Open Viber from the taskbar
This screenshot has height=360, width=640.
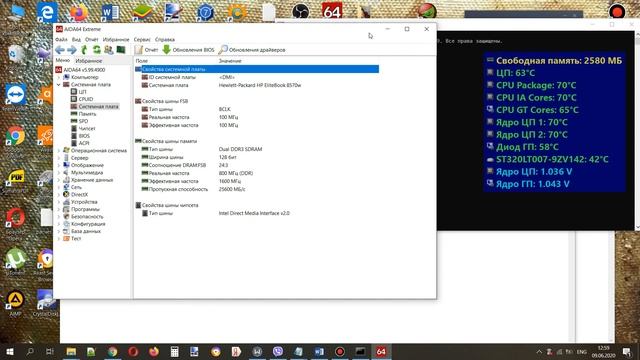click(x=278, y=351)
